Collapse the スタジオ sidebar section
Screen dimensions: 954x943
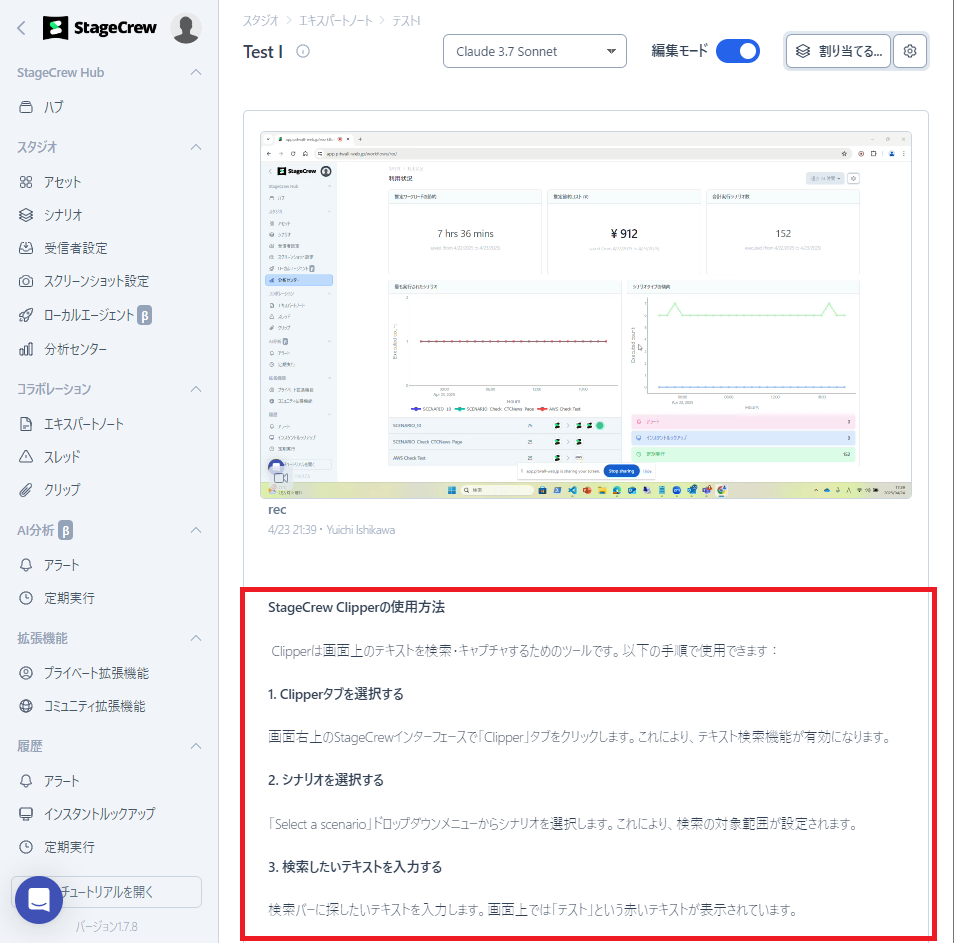(196, 147)
